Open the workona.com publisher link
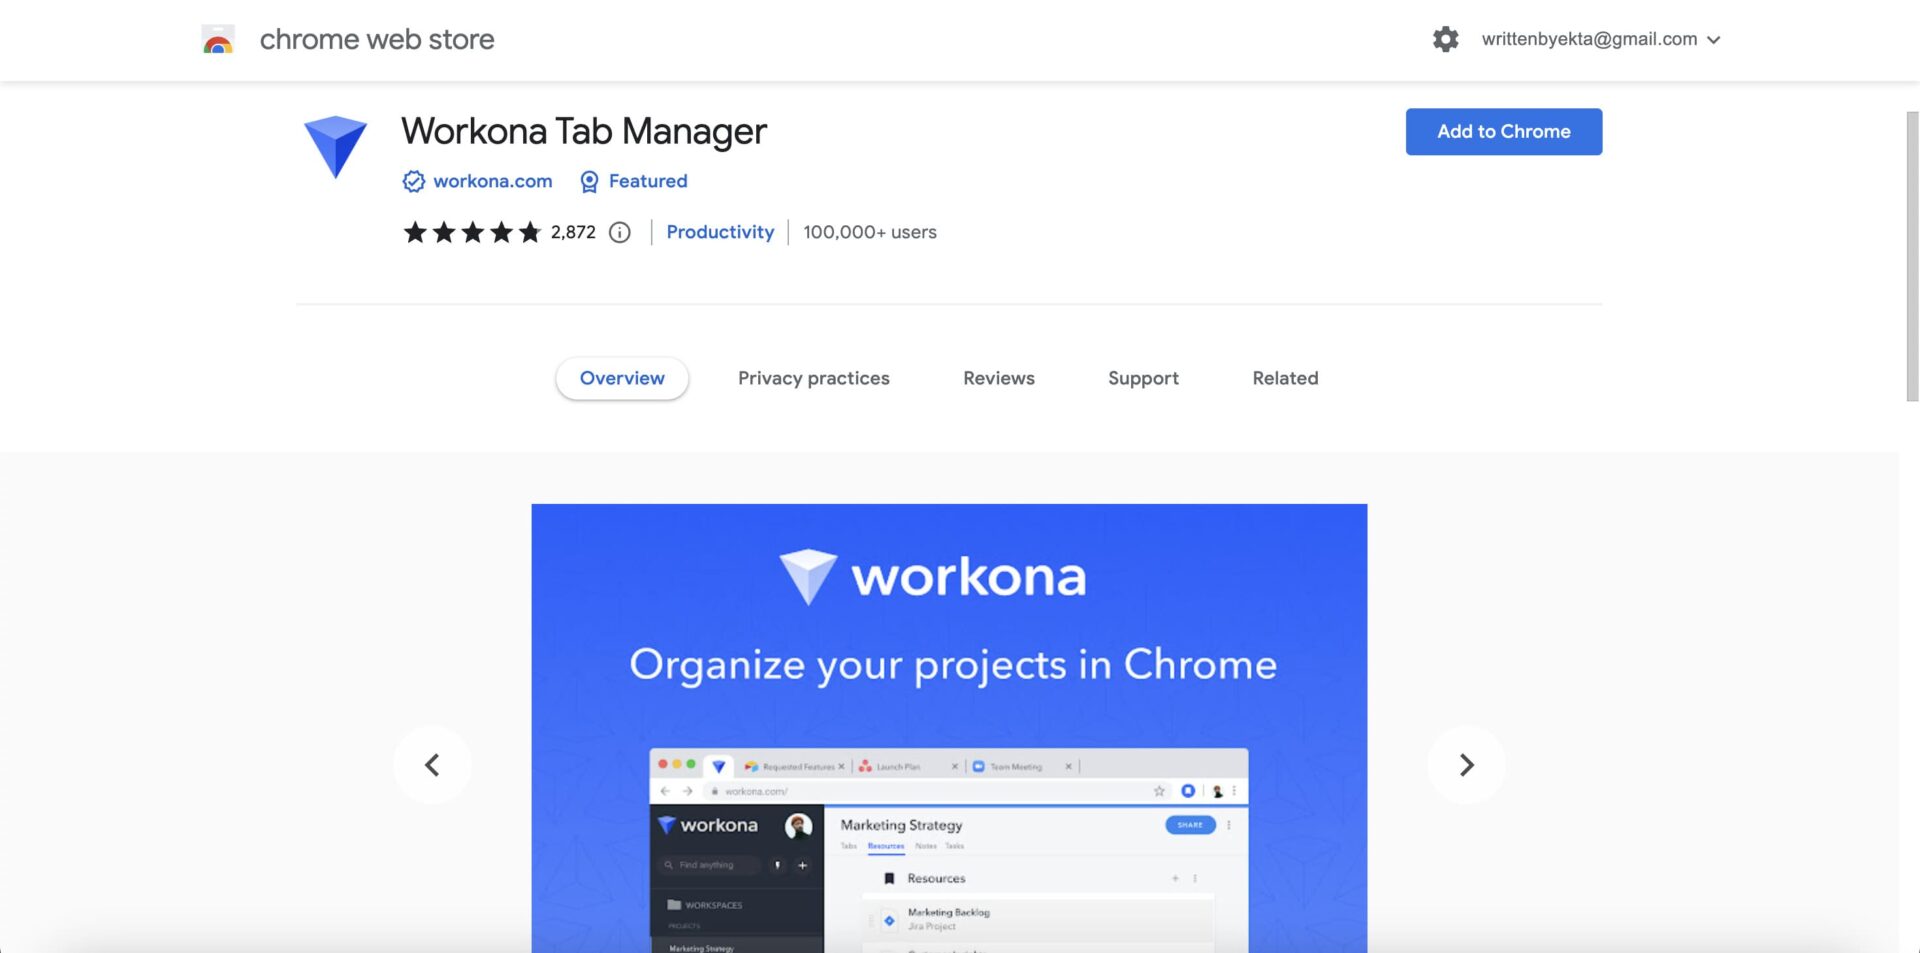 click(492, 181)
